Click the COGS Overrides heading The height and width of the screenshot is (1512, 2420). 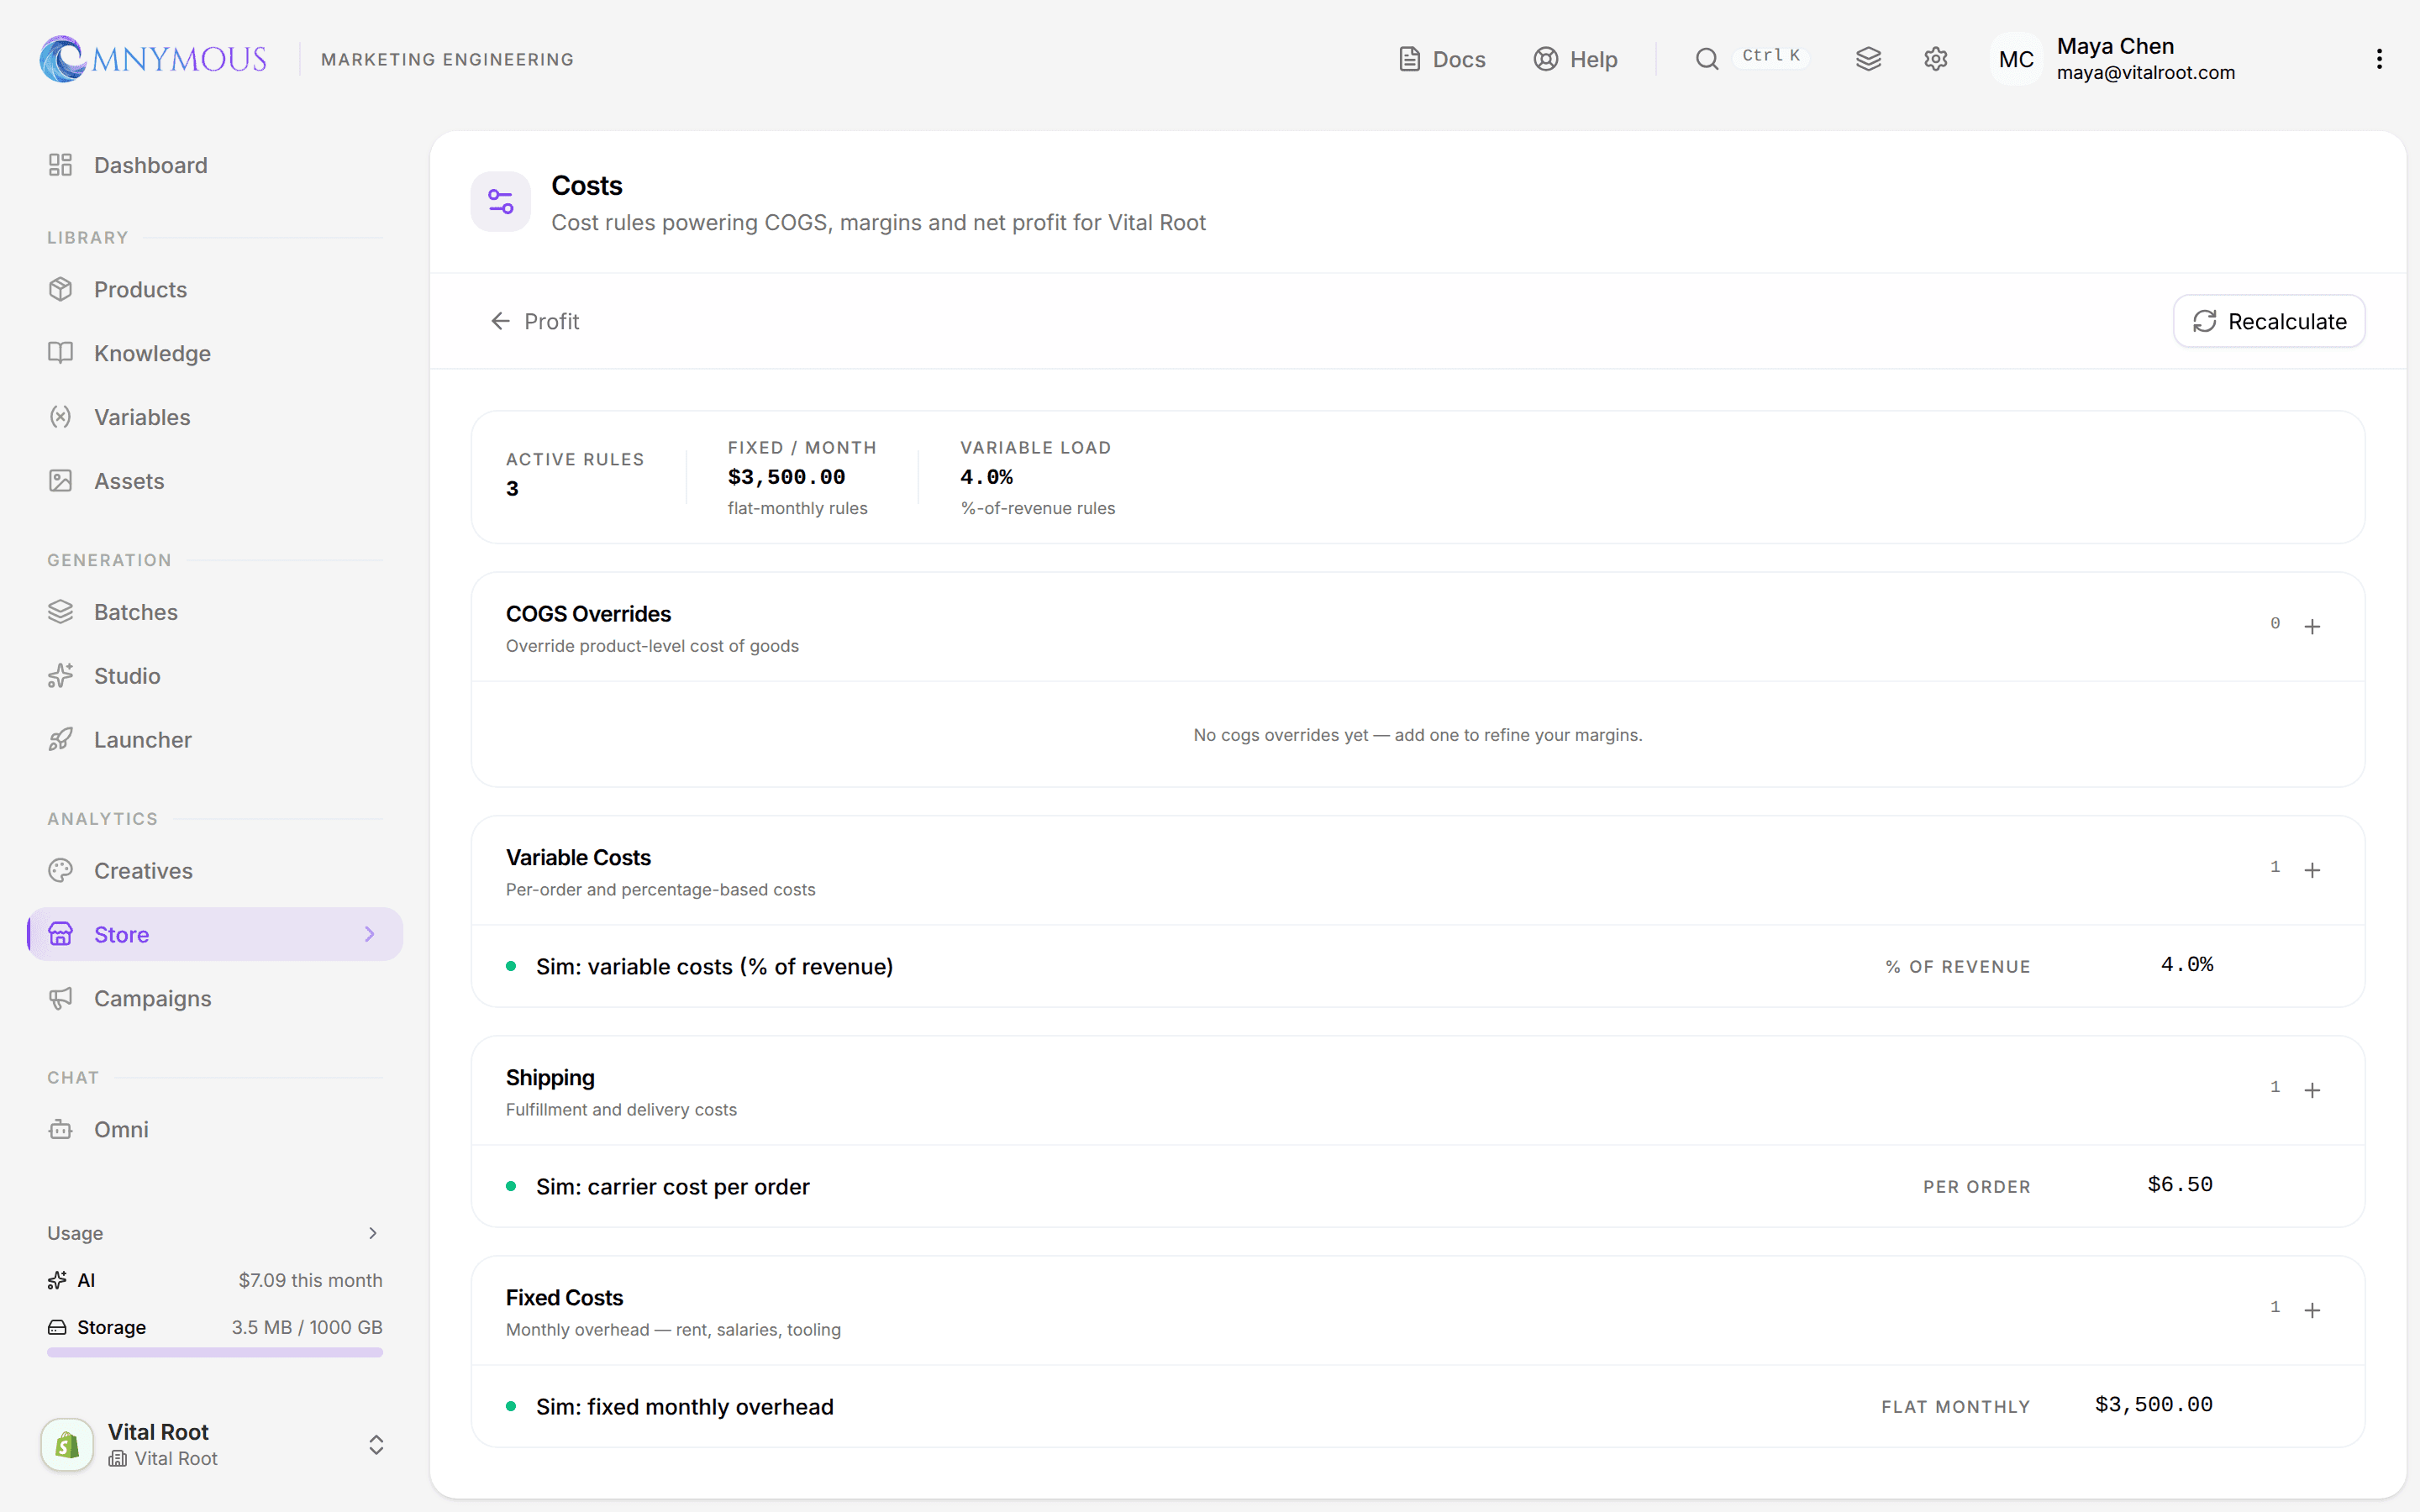588,614
